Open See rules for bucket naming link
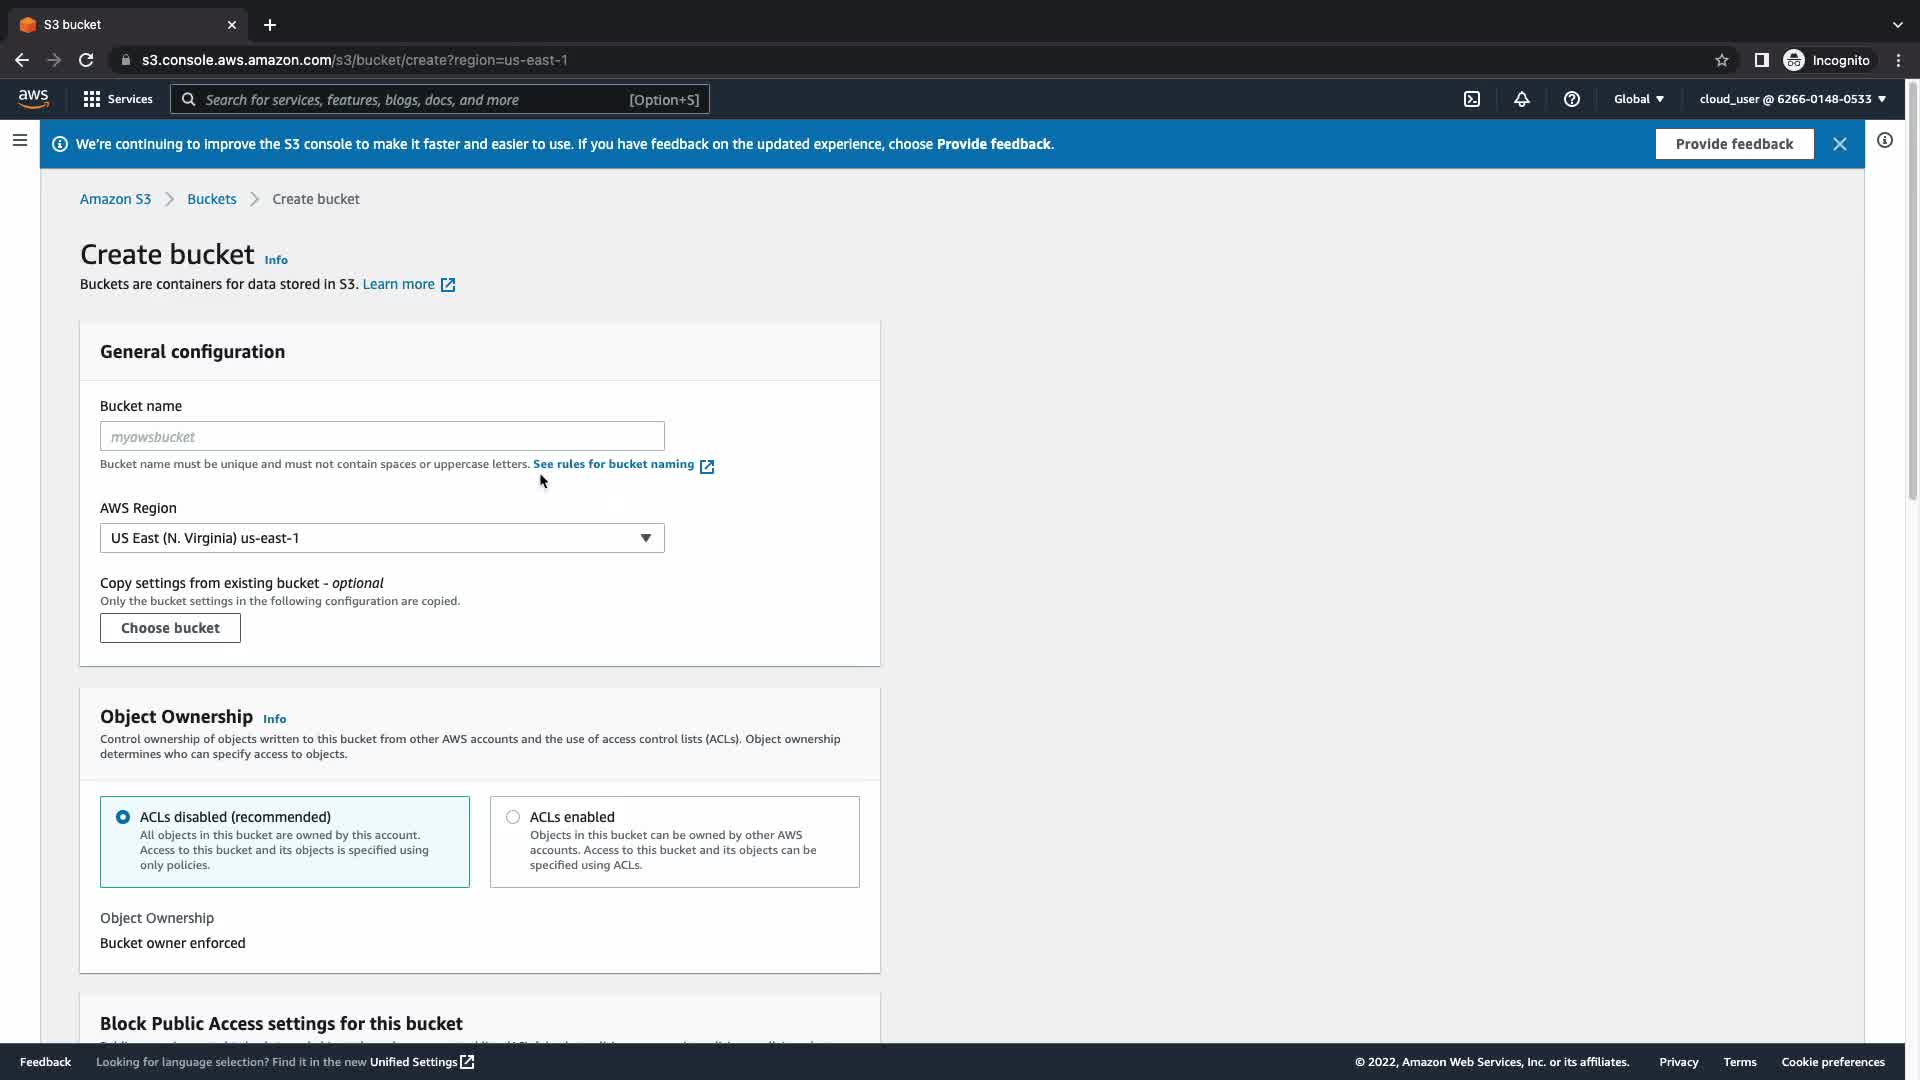 613,464
